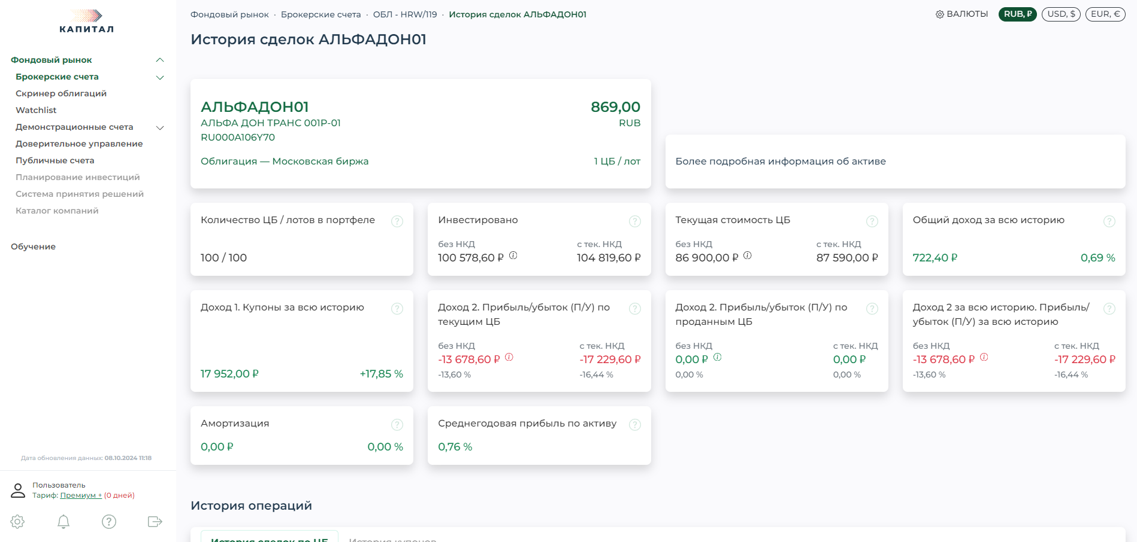Click the 87 590,00 ₽ current value
Image resolution: width=1137 pixels, height=542 pixels.
click(x=847, y=258)
